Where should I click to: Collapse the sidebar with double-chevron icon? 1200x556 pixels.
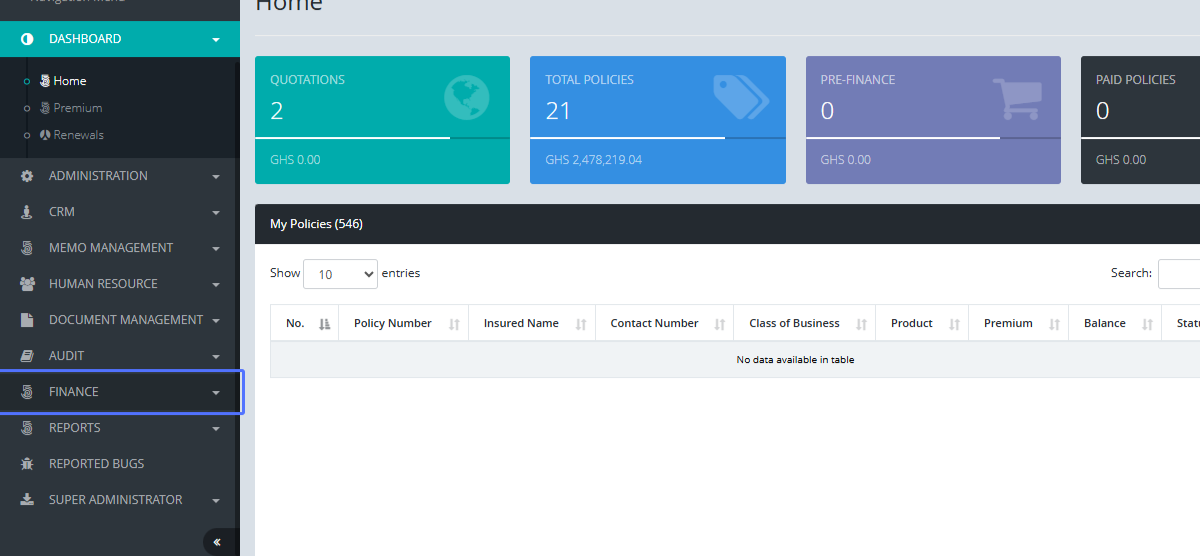[217, 541]
